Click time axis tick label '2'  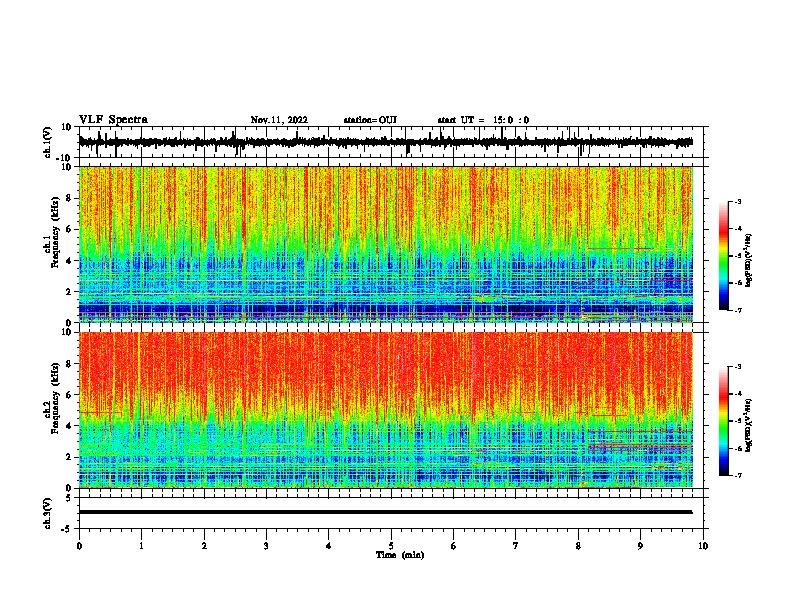click(x=204, y=546)
